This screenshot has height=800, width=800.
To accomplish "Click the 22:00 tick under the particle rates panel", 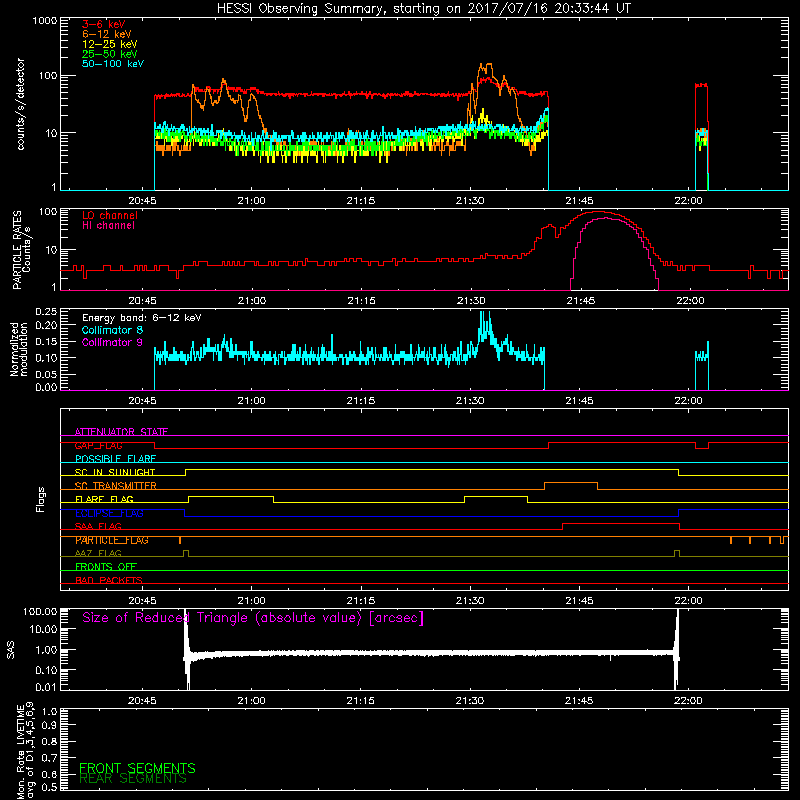I will (x=690, y=301).
